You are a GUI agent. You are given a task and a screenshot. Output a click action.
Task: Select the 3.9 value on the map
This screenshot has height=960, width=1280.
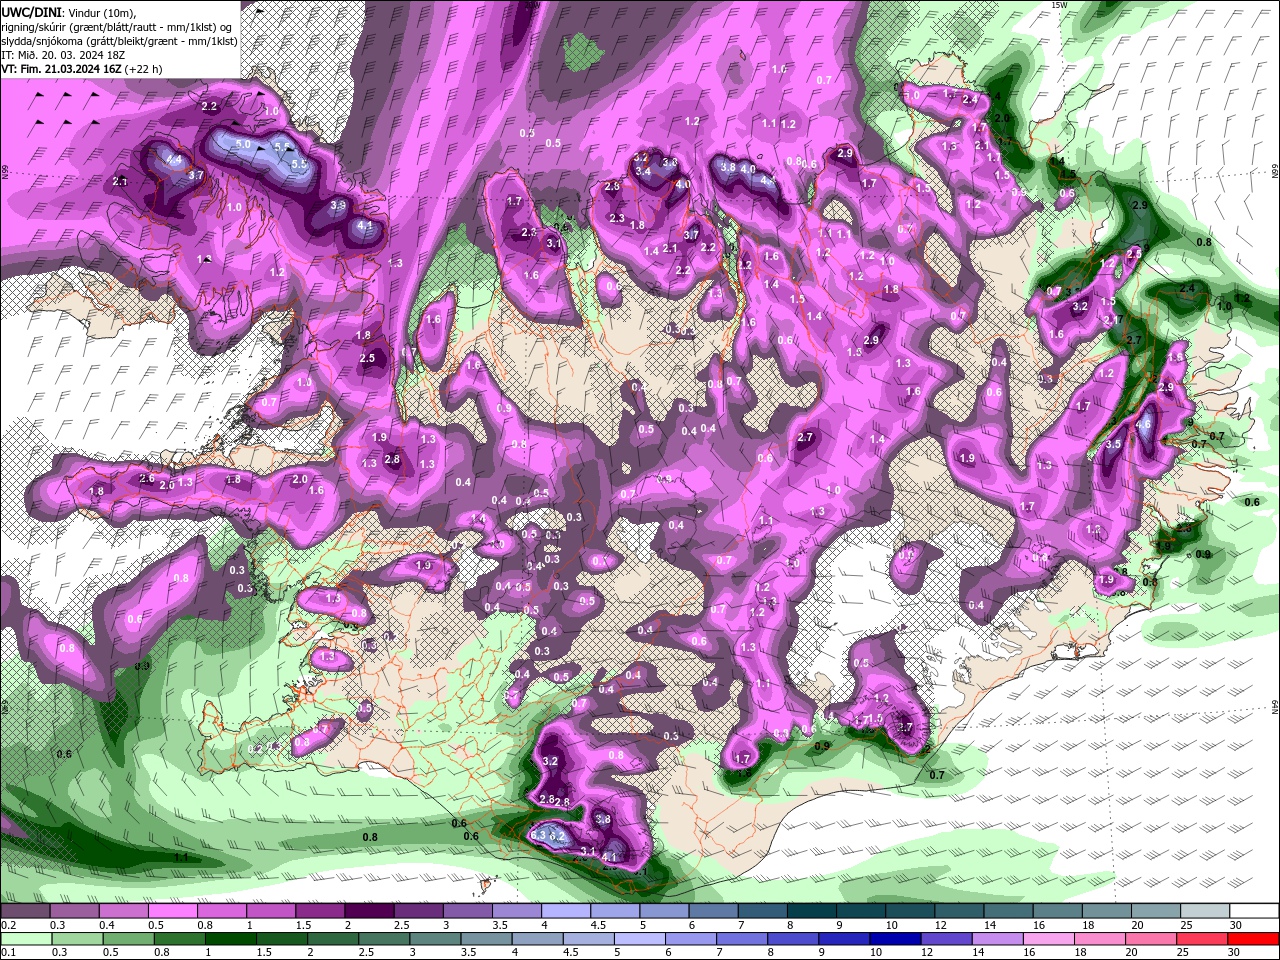coord(339,205)
